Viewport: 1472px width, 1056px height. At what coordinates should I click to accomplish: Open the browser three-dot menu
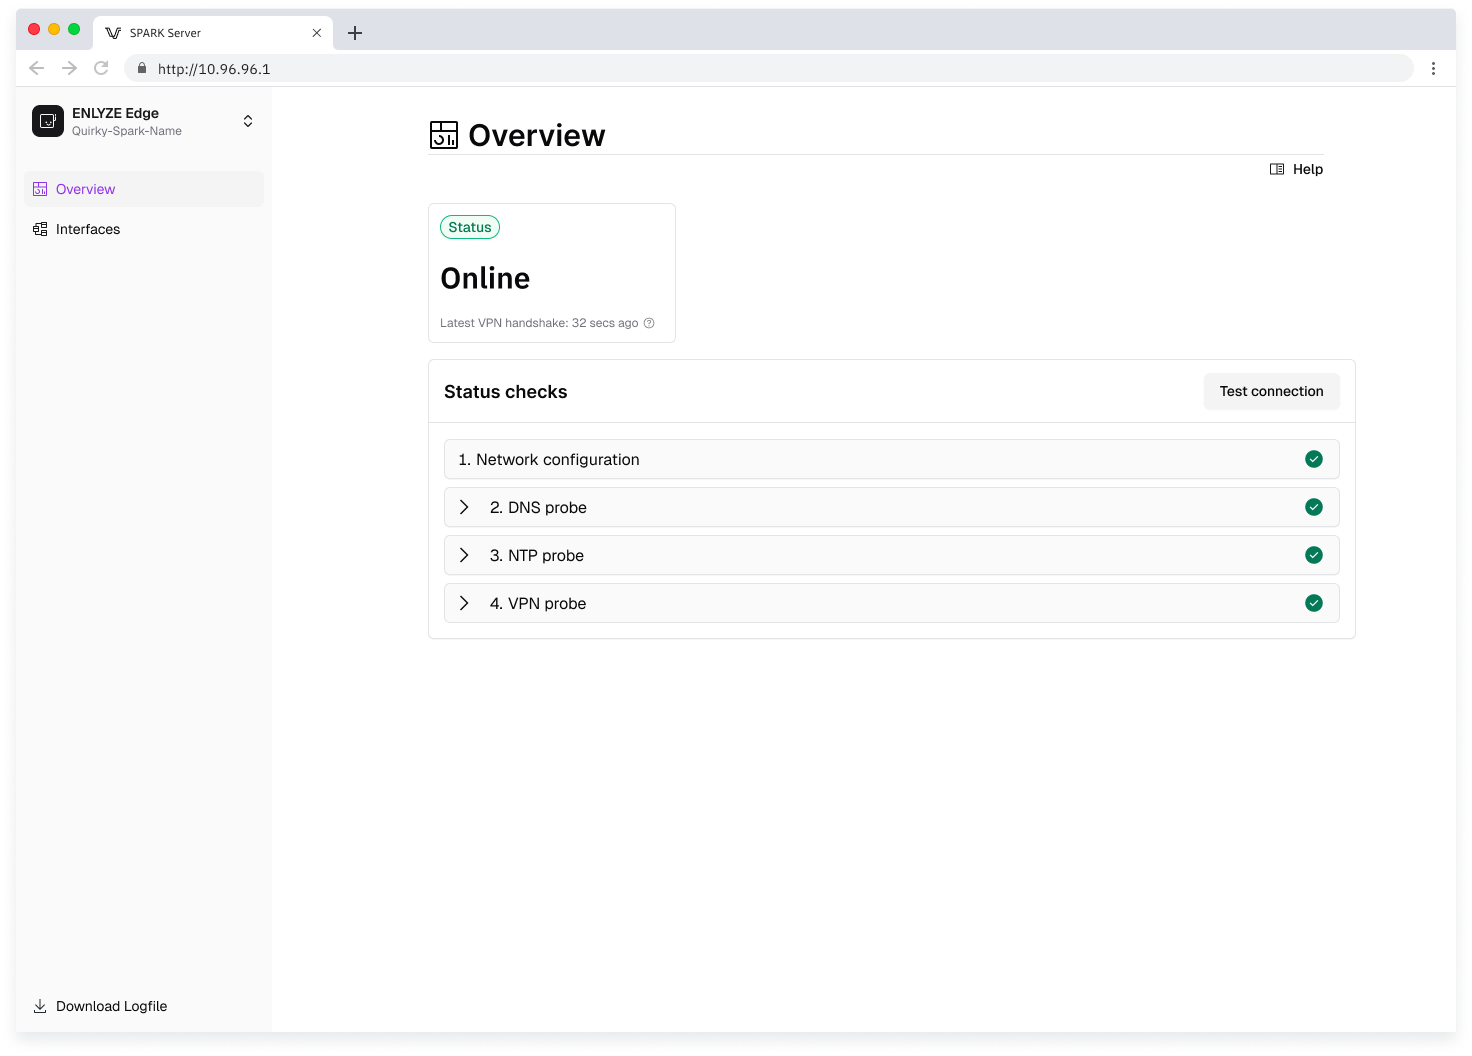tap(1433, 68)
